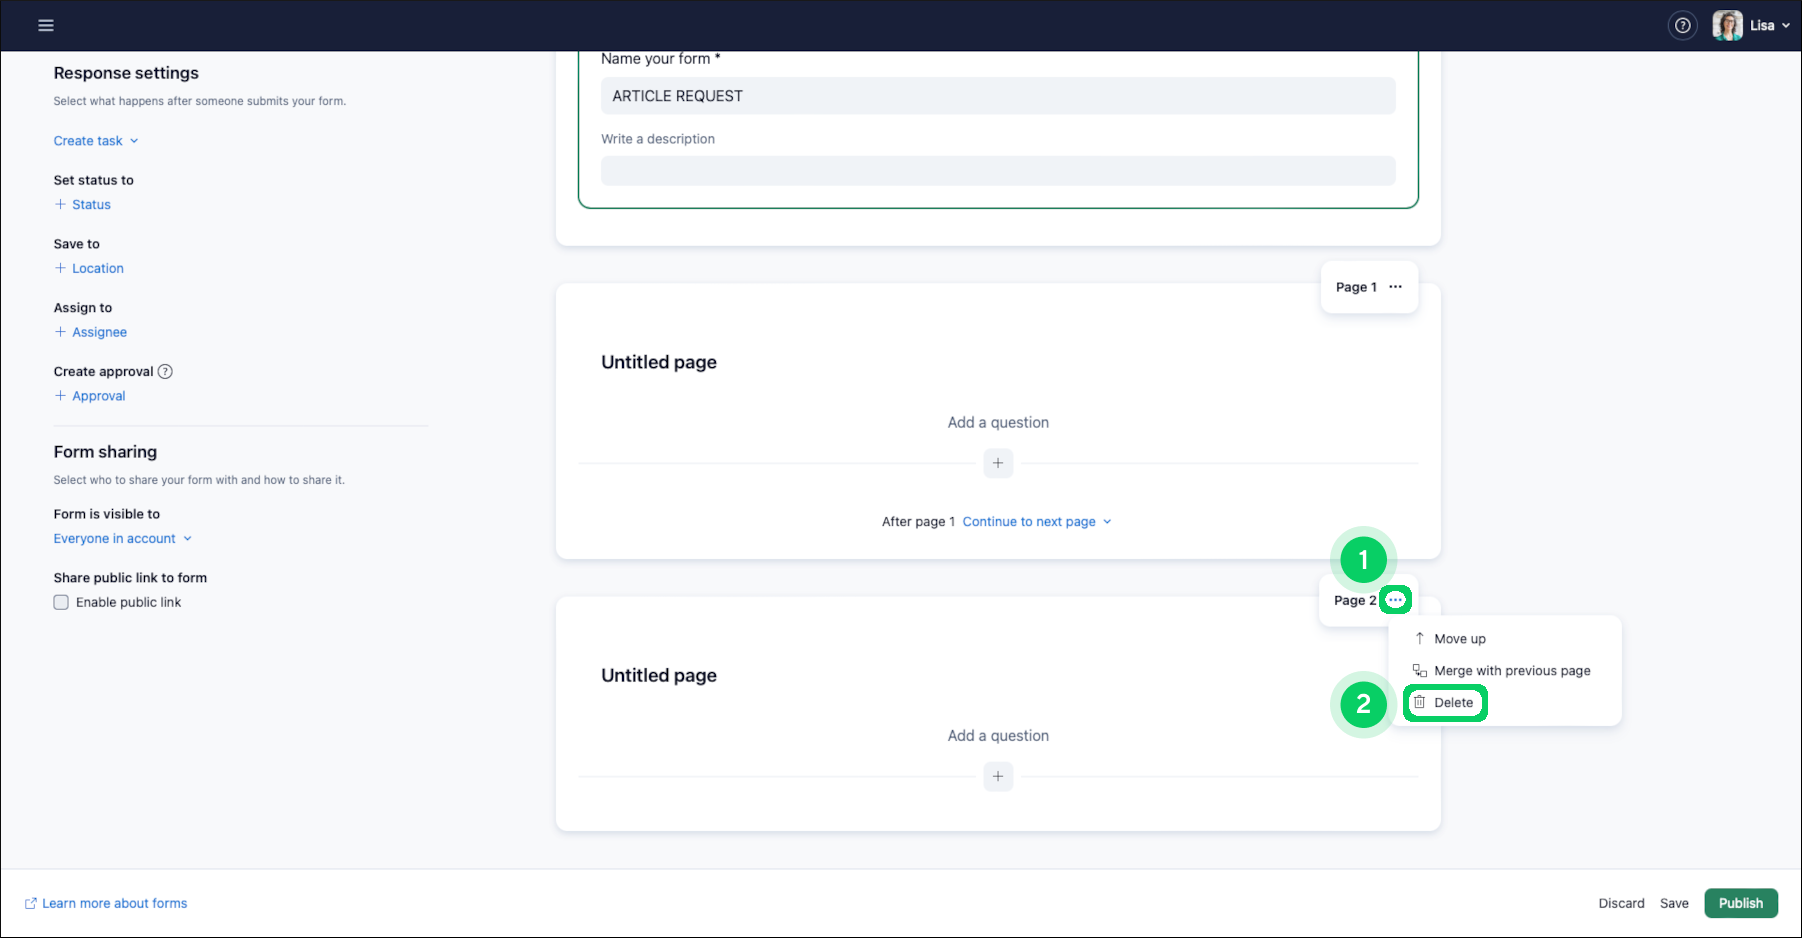Expand Lisa's account dropdown

click(1787, 25)
